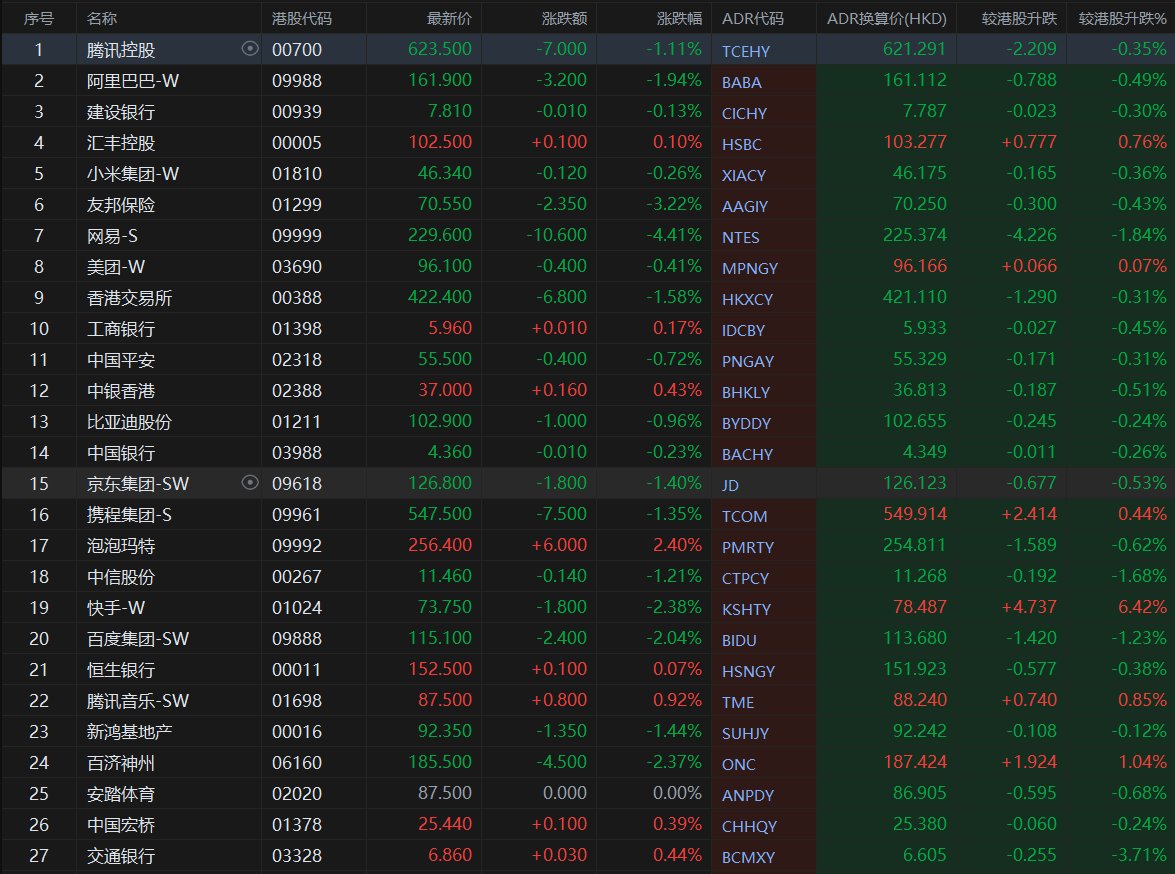Click the 百度集团-SW stock name

(x=138, y=639)
